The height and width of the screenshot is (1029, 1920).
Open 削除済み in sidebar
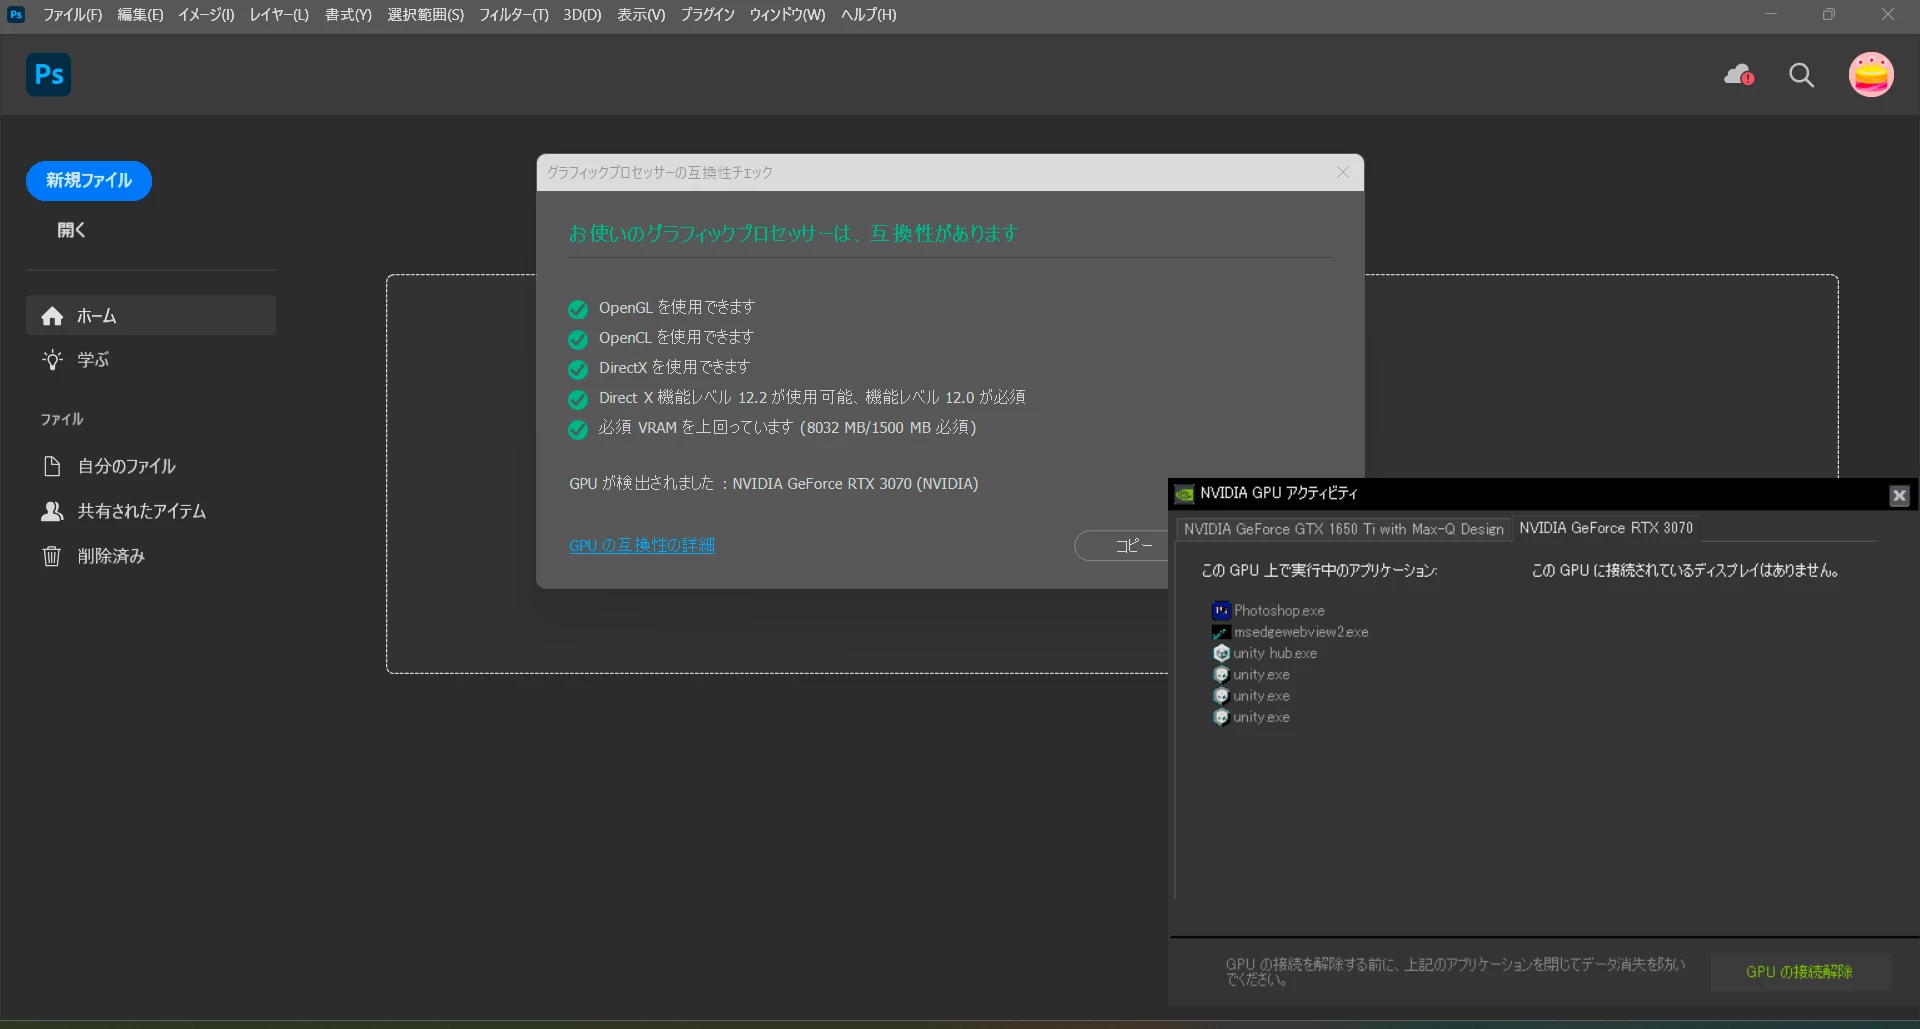click(x=151, y=556)
